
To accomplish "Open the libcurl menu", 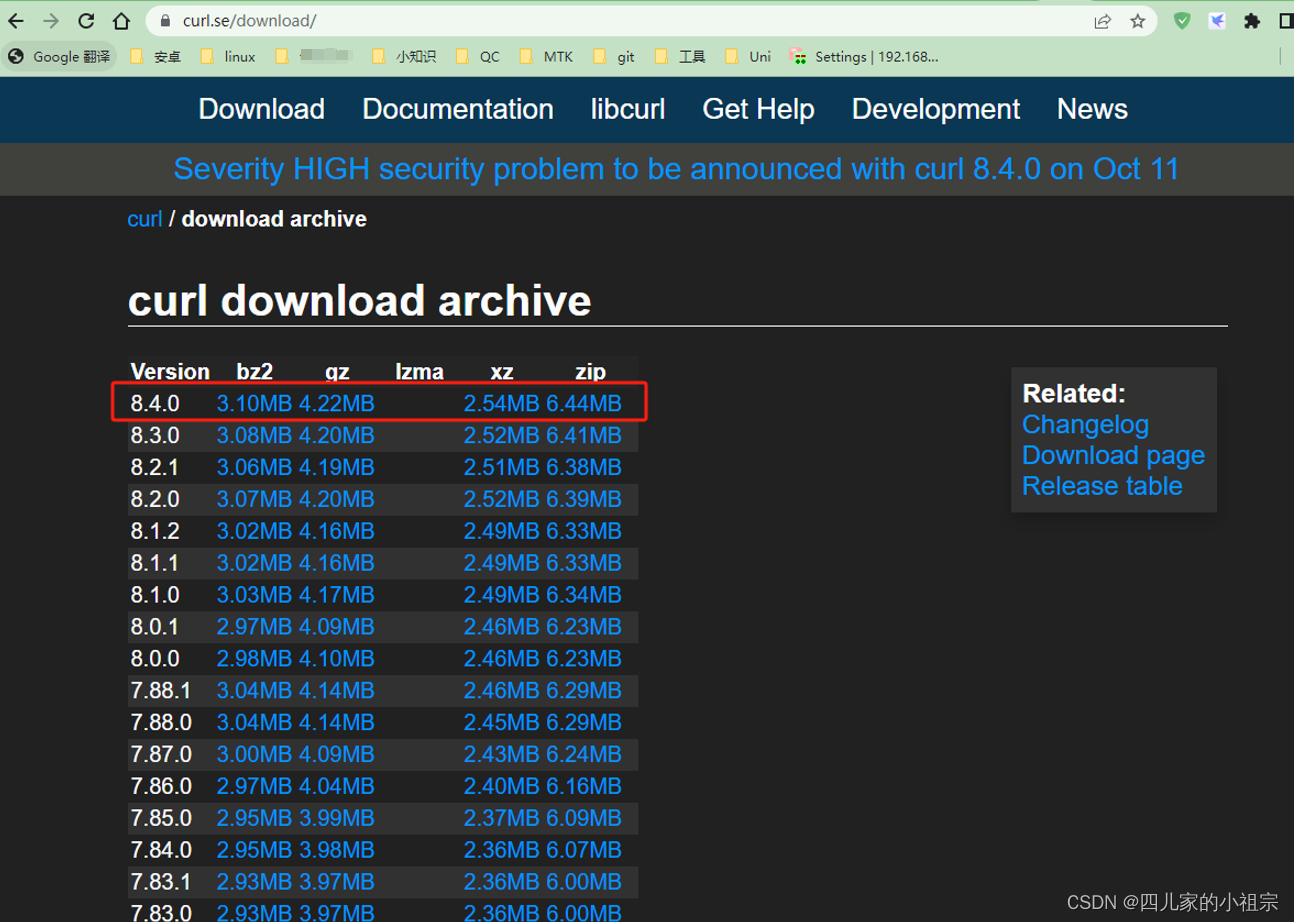I will tap(628, 109).
